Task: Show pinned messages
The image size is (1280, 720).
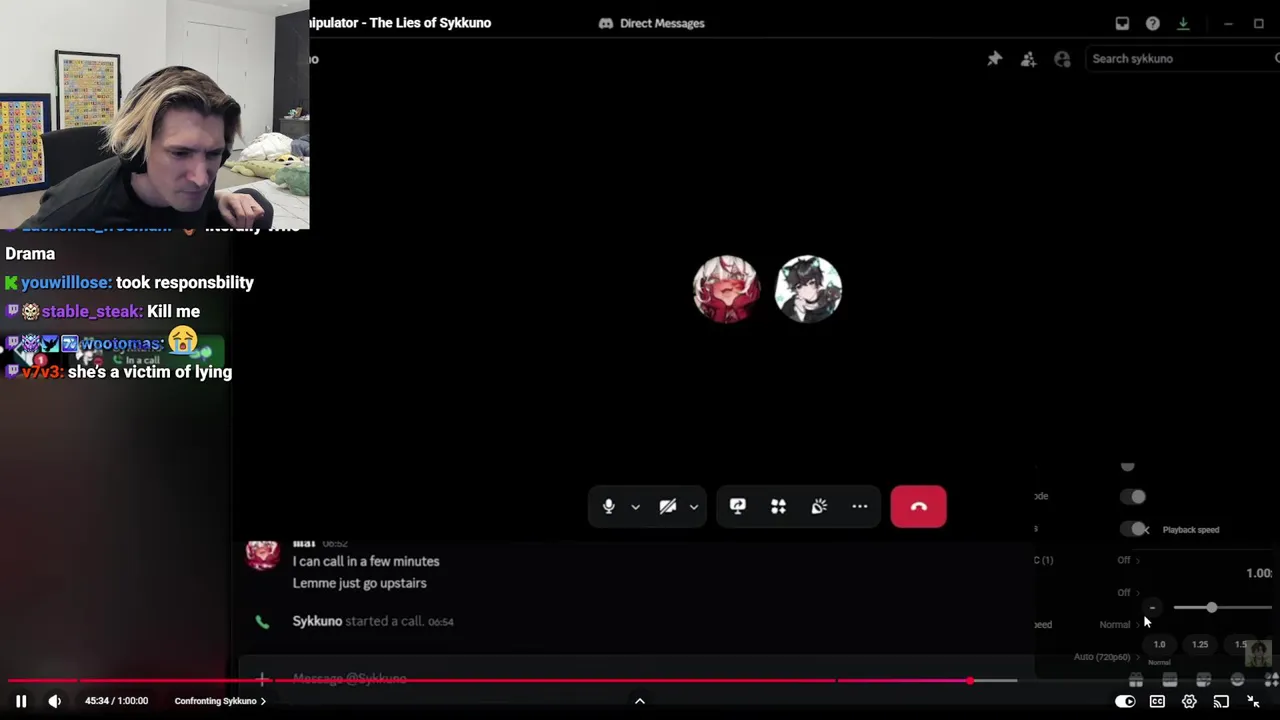Action: [994, 59]
